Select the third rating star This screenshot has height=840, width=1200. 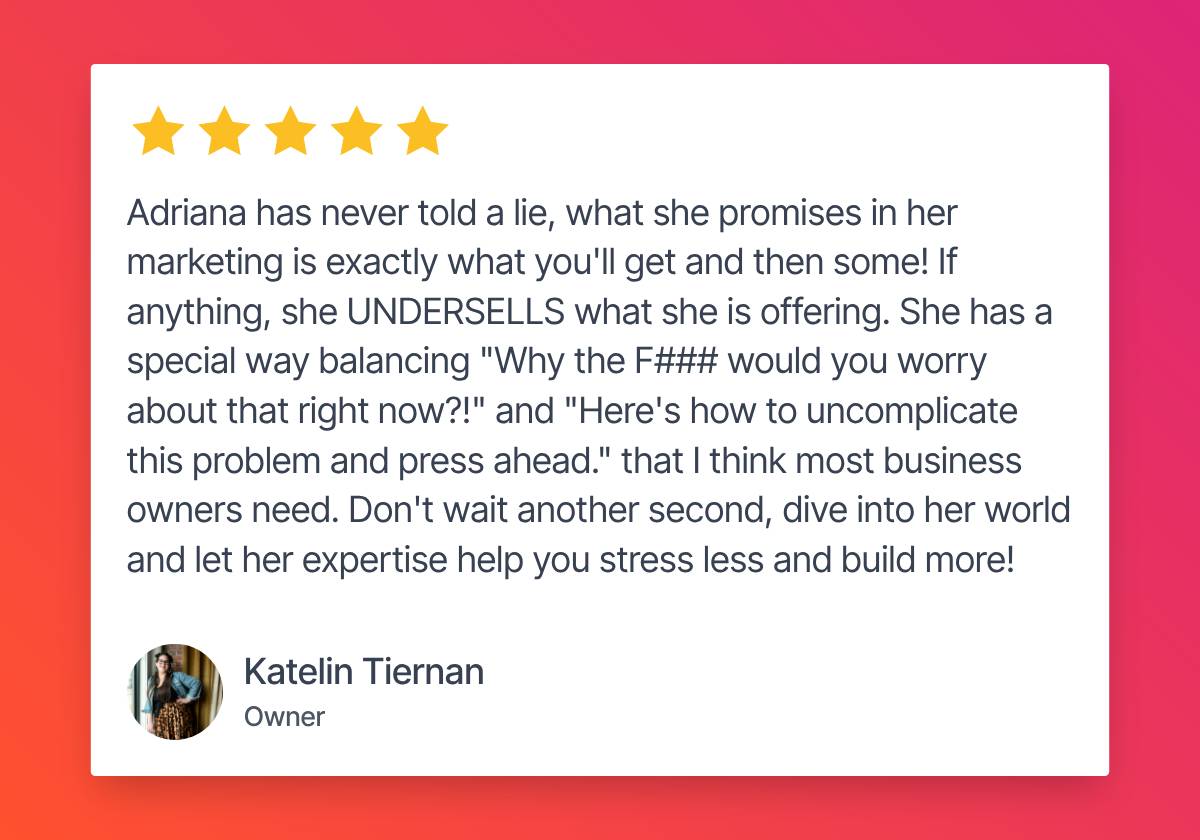pyautogui.click(x=290, y=131)
